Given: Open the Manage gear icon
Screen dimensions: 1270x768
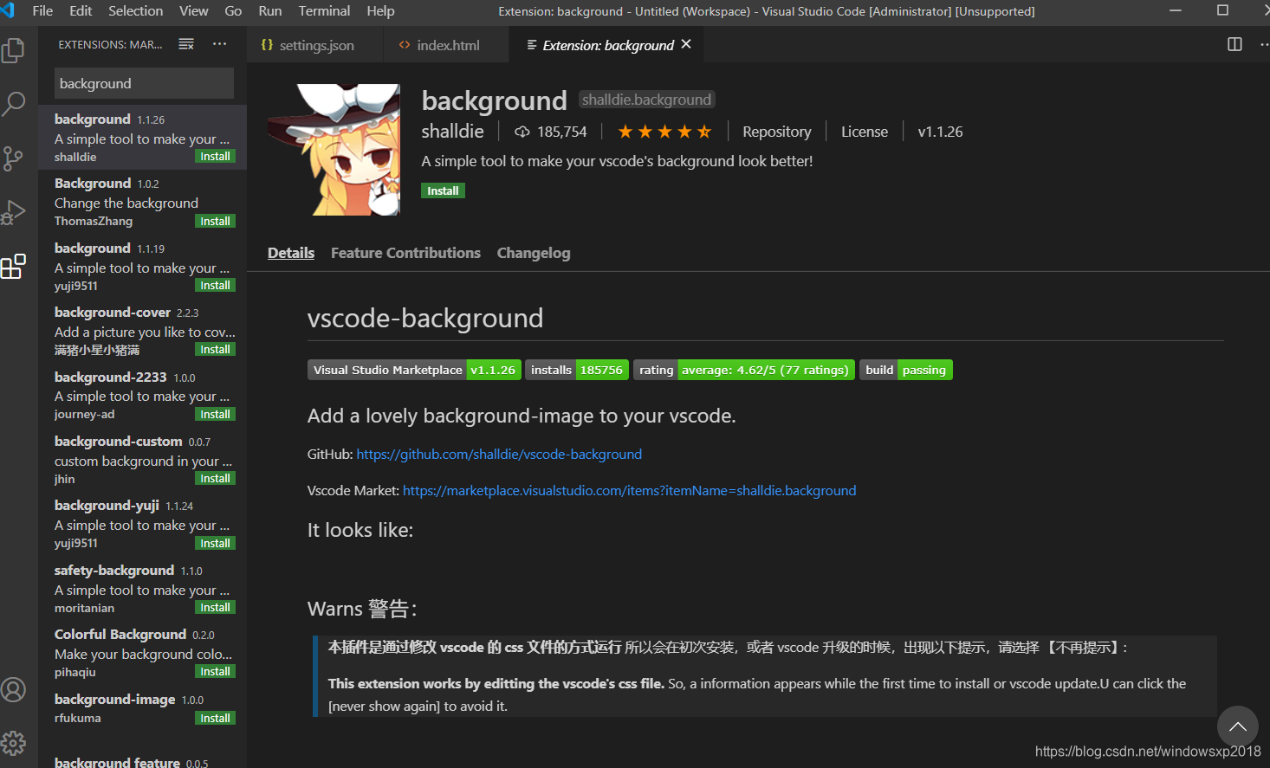Looking at the screenshot, I should 13,743.
